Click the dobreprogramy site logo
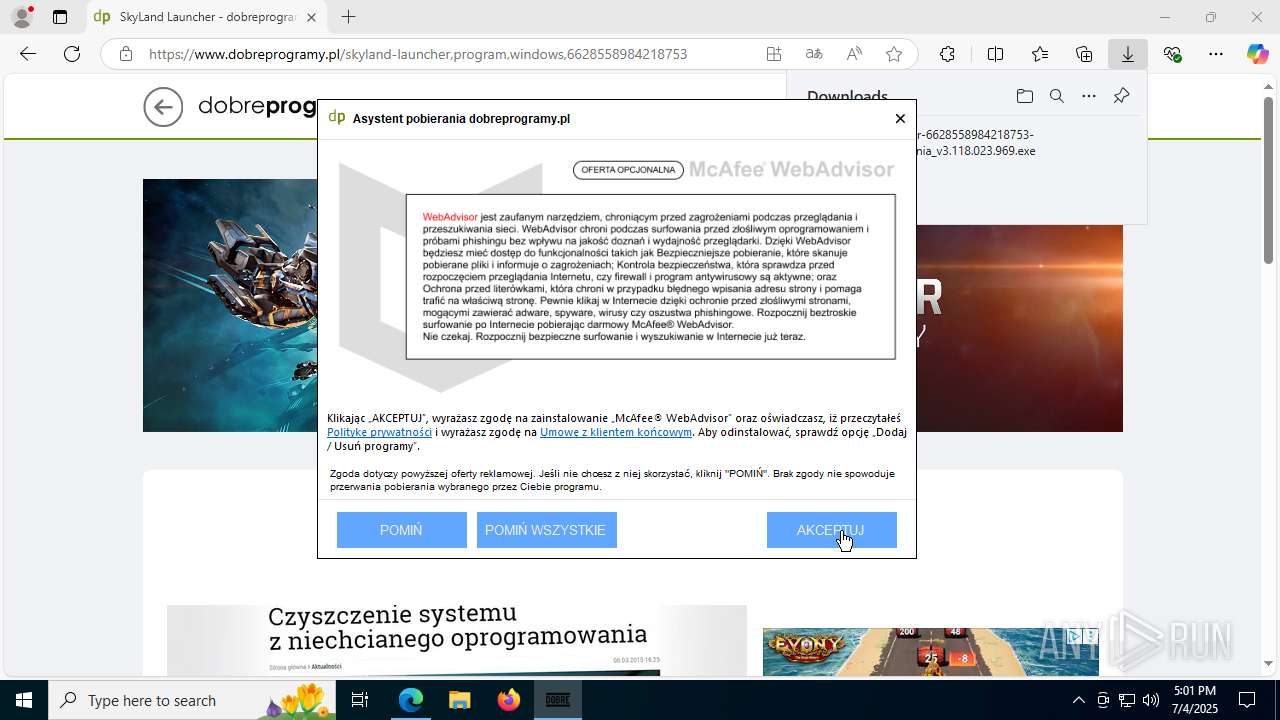1280x720 pixels. (257, 106)
